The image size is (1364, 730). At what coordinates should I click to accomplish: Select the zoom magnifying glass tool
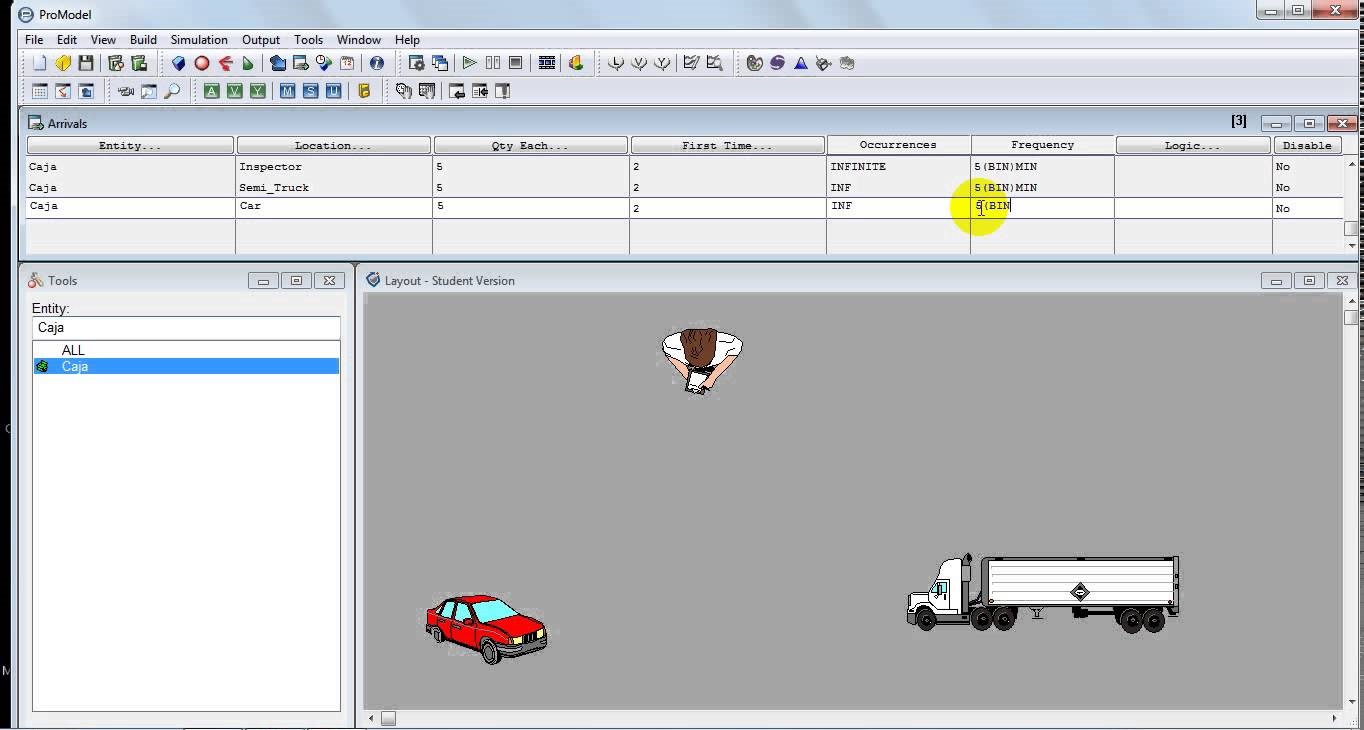(x=171, y=90)
